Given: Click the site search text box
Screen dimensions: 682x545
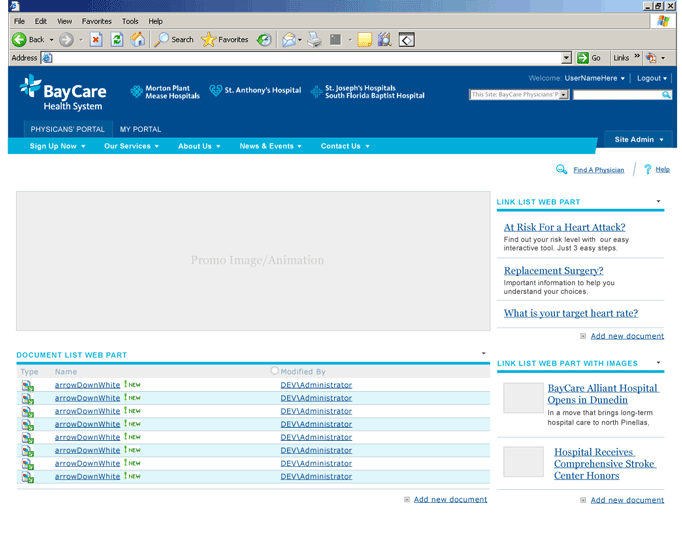Looking at the screenshot, I should [x=618, y=95].
